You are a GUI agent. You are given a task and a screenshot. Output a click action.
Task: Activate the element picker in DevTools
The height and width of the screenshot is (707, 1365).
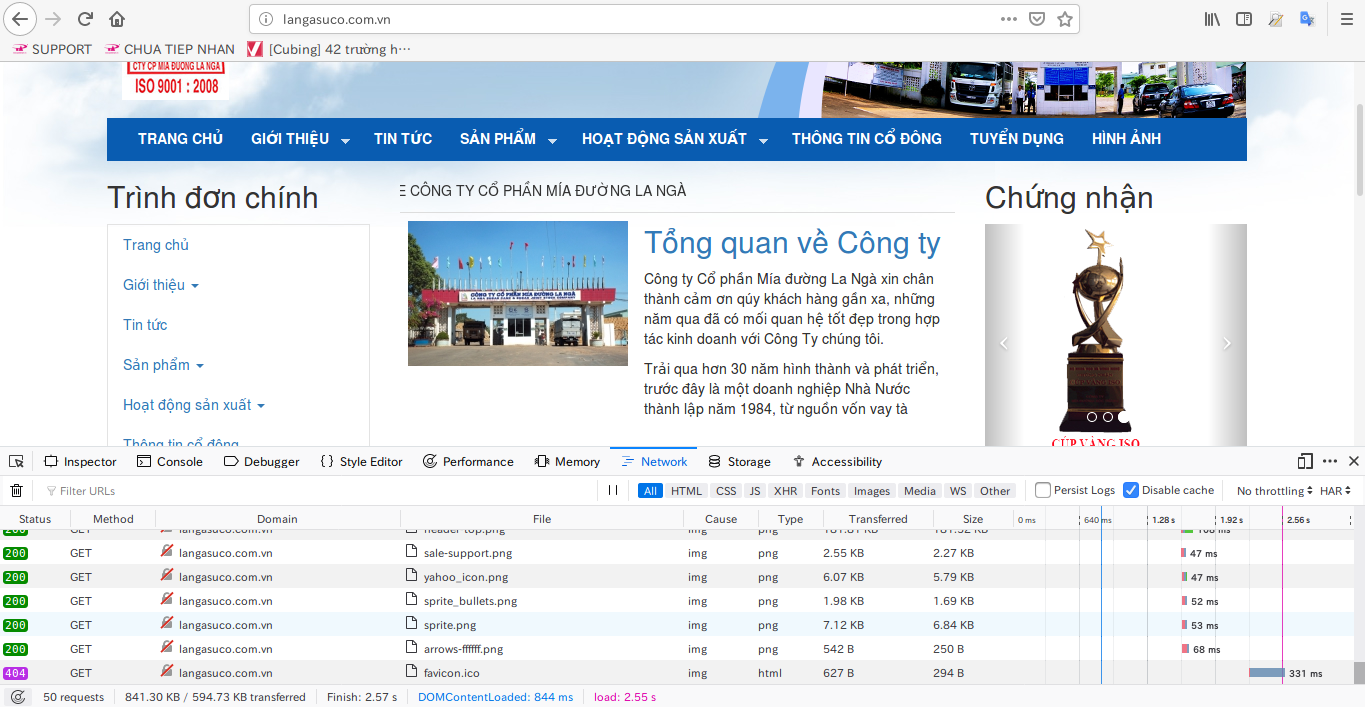coord(16,461)
